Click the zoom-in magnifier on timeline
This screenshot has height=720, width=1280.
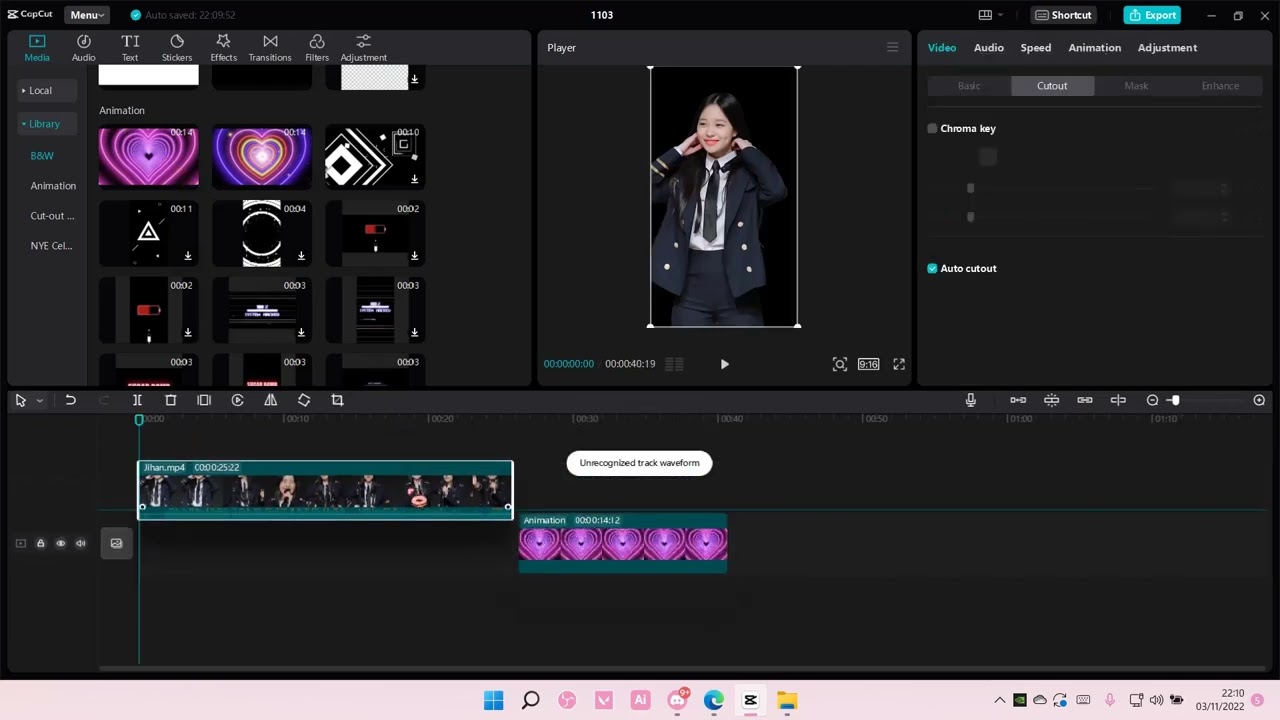1259,400
